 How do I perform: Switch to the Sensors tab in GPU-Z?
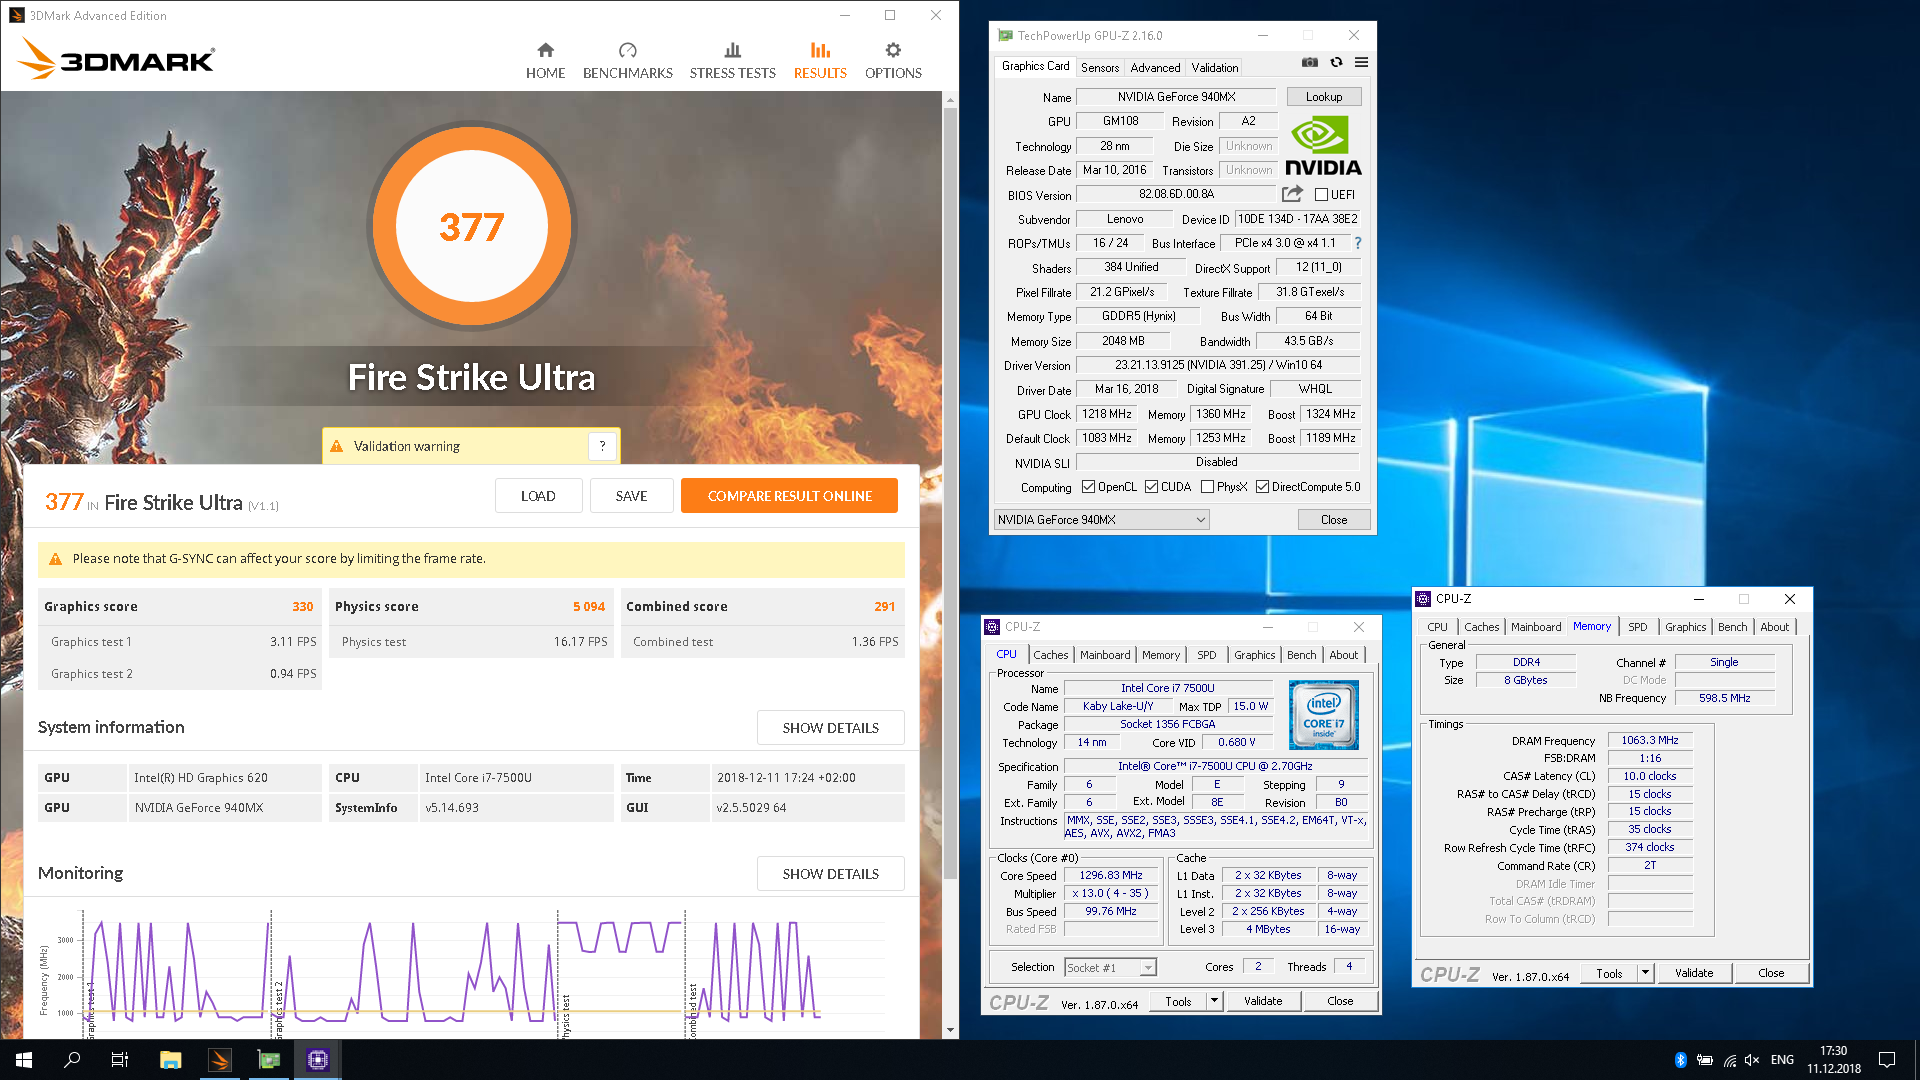(1100, 67)
